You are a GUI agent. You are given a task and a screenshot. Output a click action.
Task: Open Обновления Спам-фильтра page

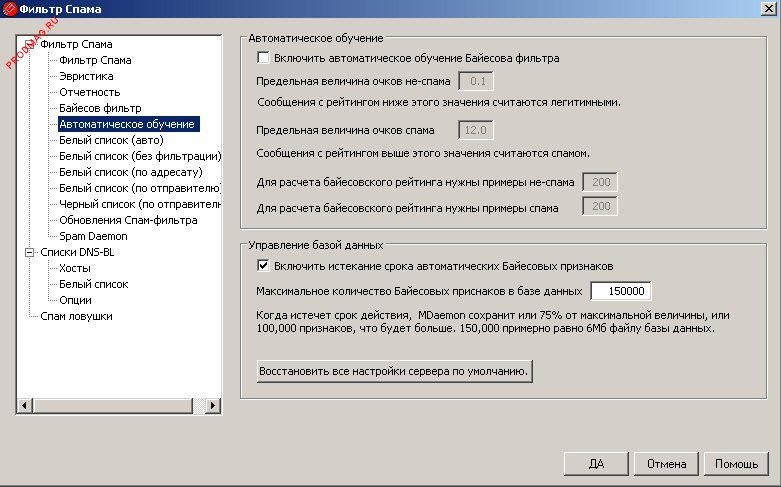(128, 220)
